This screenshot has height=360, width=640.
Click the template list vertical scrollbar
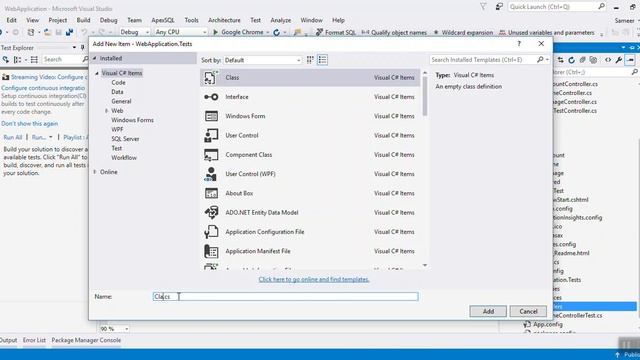click(x=425, y=96)
